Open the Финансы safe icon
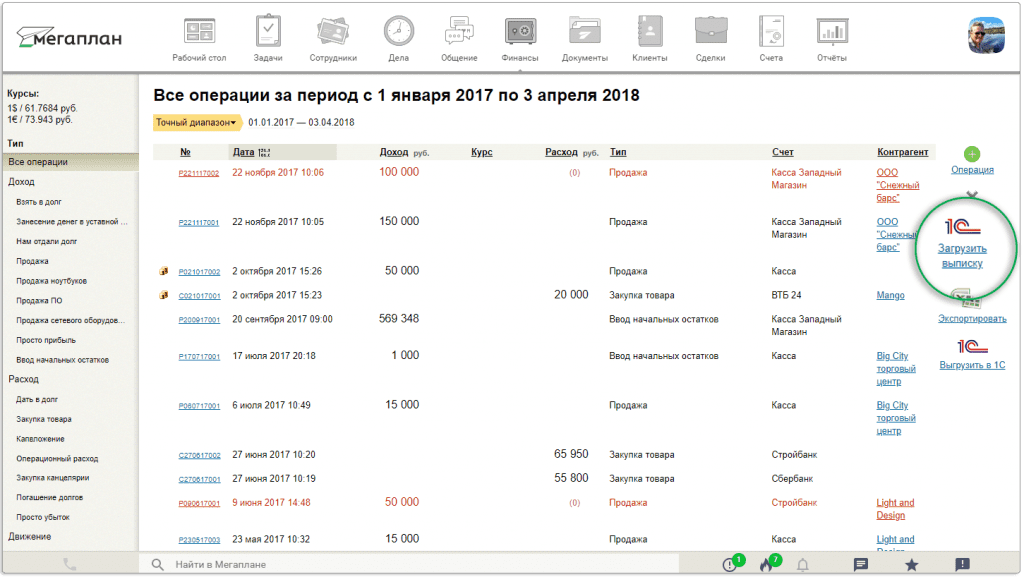This screenshot has width=1024, height=577. tap(520, 31)
